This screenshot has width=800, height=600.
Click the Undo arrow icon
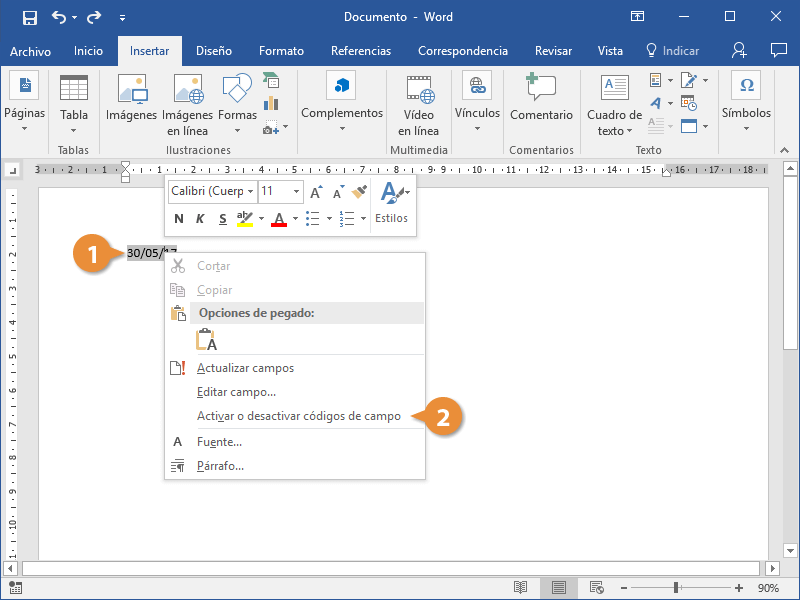tap(58, 17)
